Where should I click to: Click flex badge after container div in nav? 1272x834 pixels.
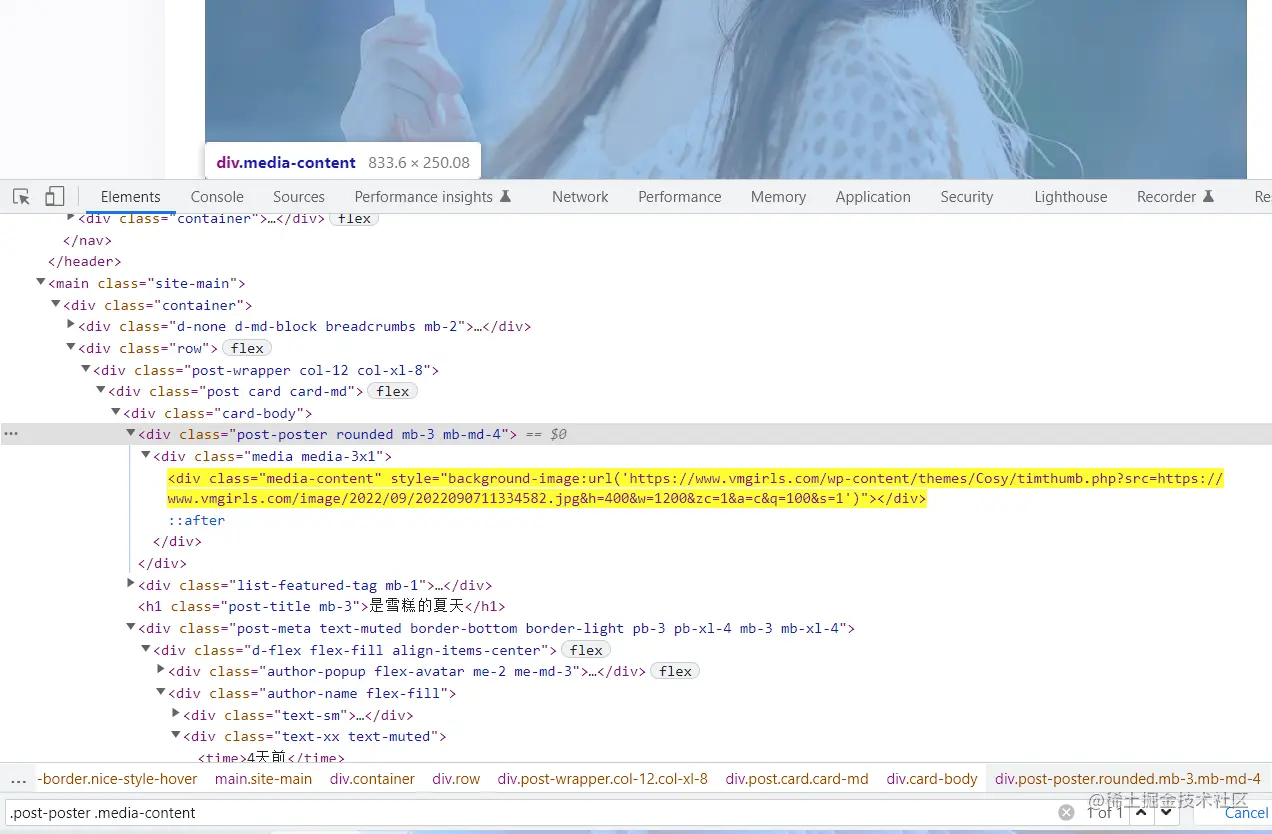click(355, 219)
